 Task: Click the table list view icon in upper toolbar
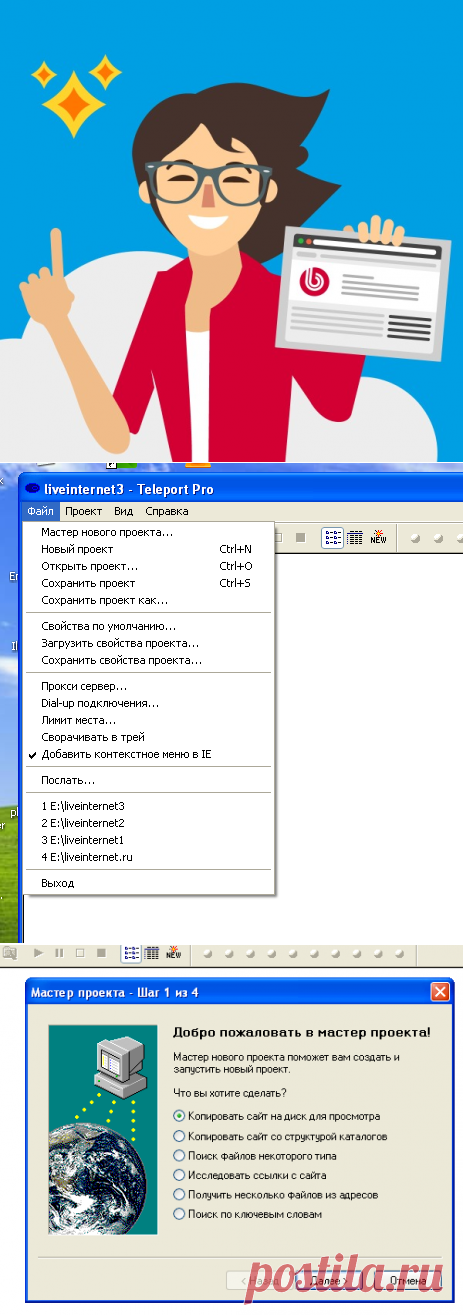tap(355, 537)
